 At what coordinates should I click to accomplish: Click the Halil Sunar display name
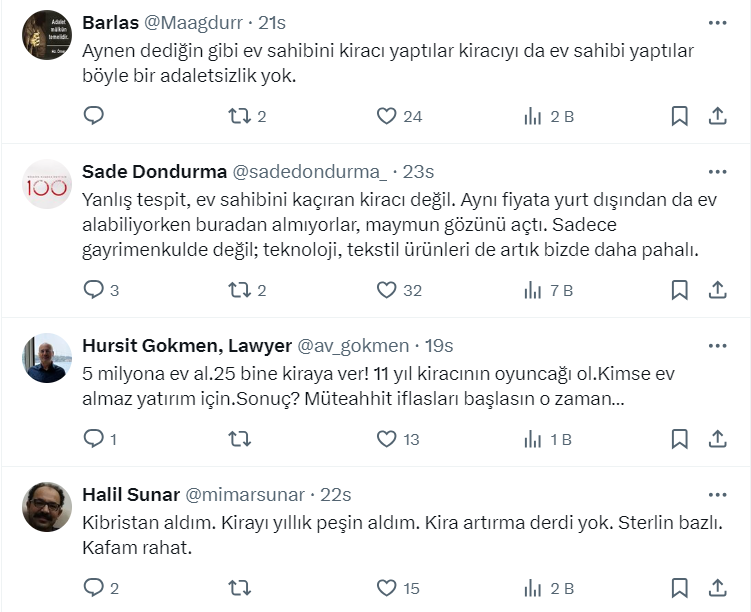131,494
